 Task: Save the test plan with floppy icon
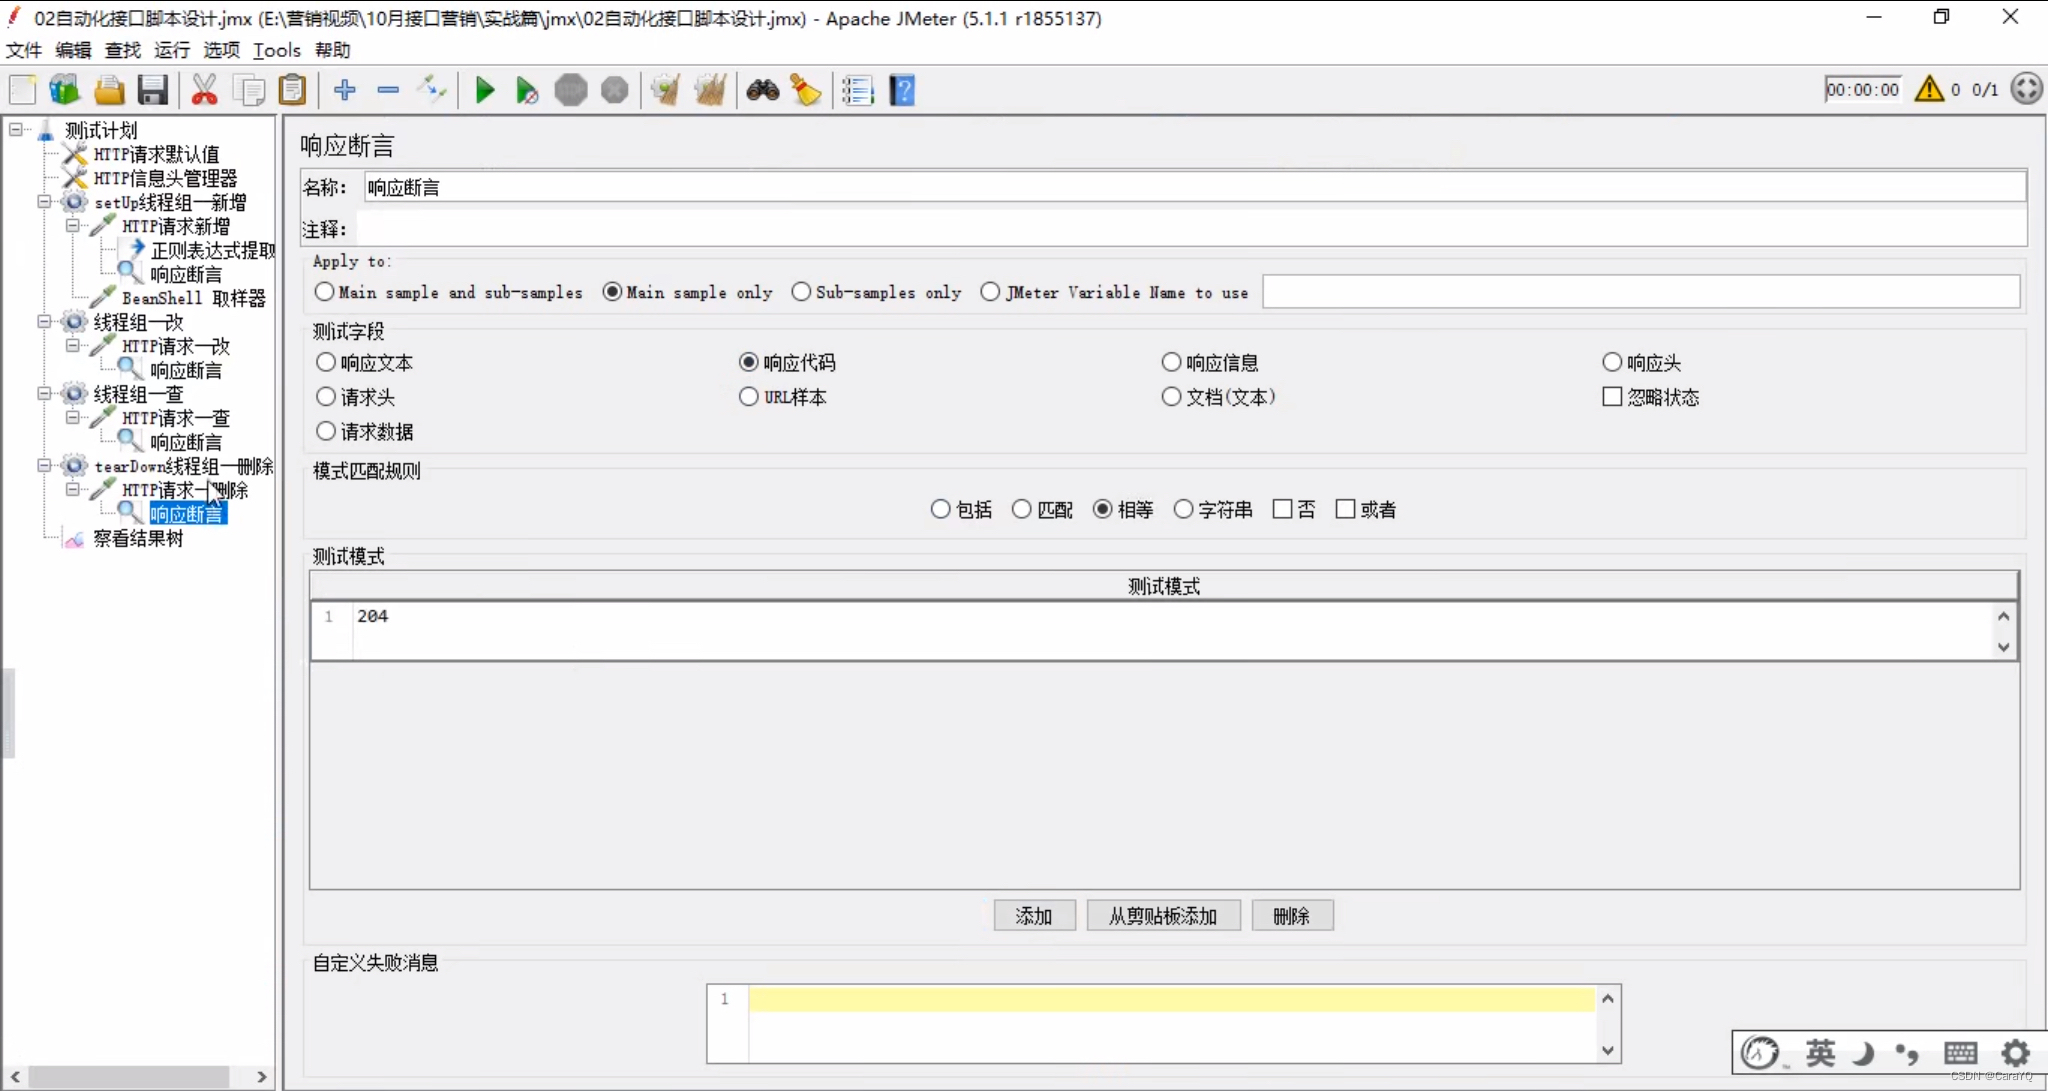(153, 90)
